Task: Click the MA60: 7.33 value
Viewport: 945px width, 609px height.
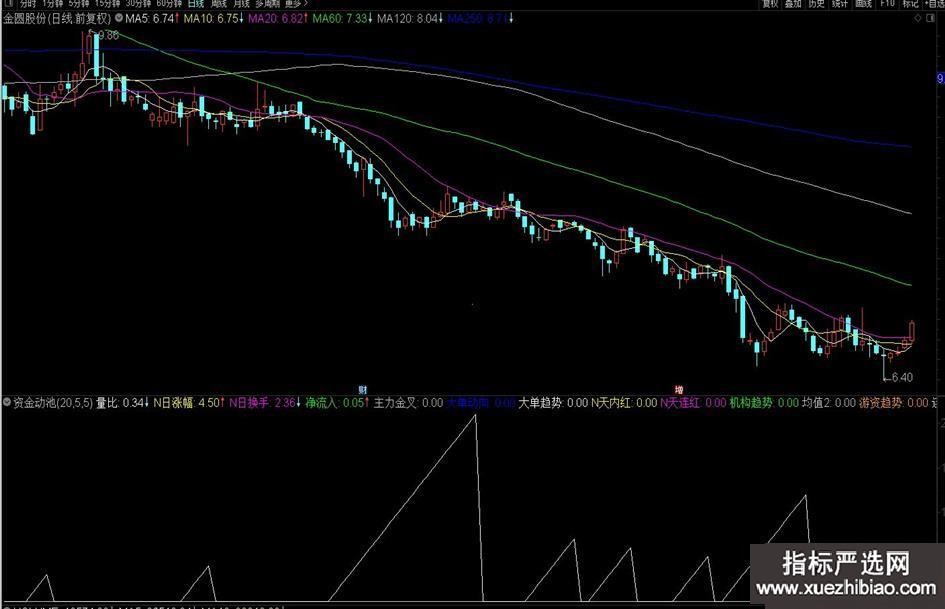Action: pos(342,19)
